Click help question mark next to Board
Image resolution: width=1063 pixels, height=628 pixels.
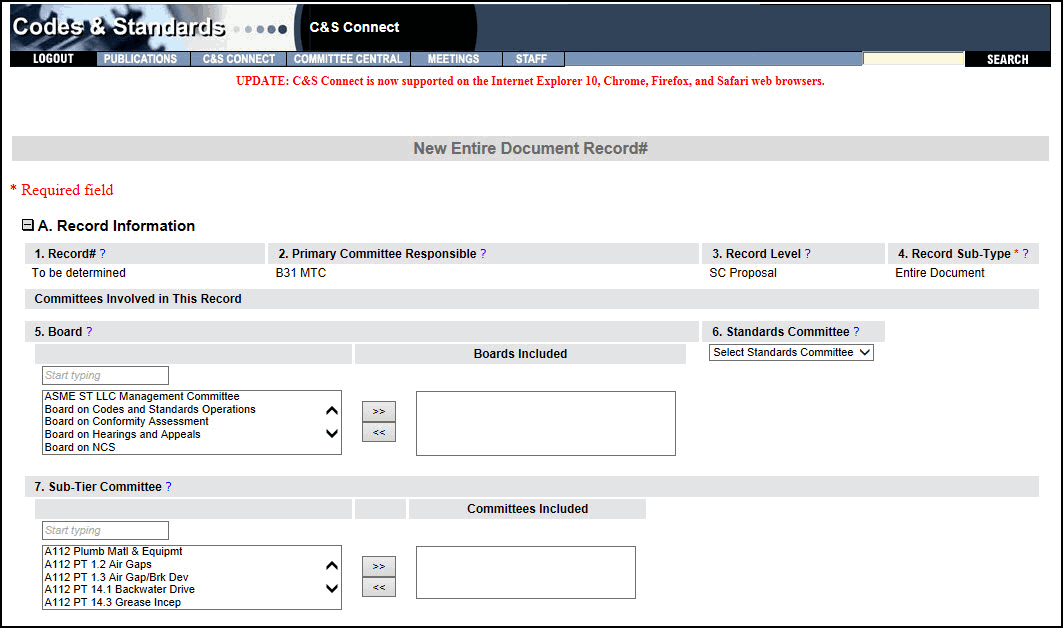89,332
